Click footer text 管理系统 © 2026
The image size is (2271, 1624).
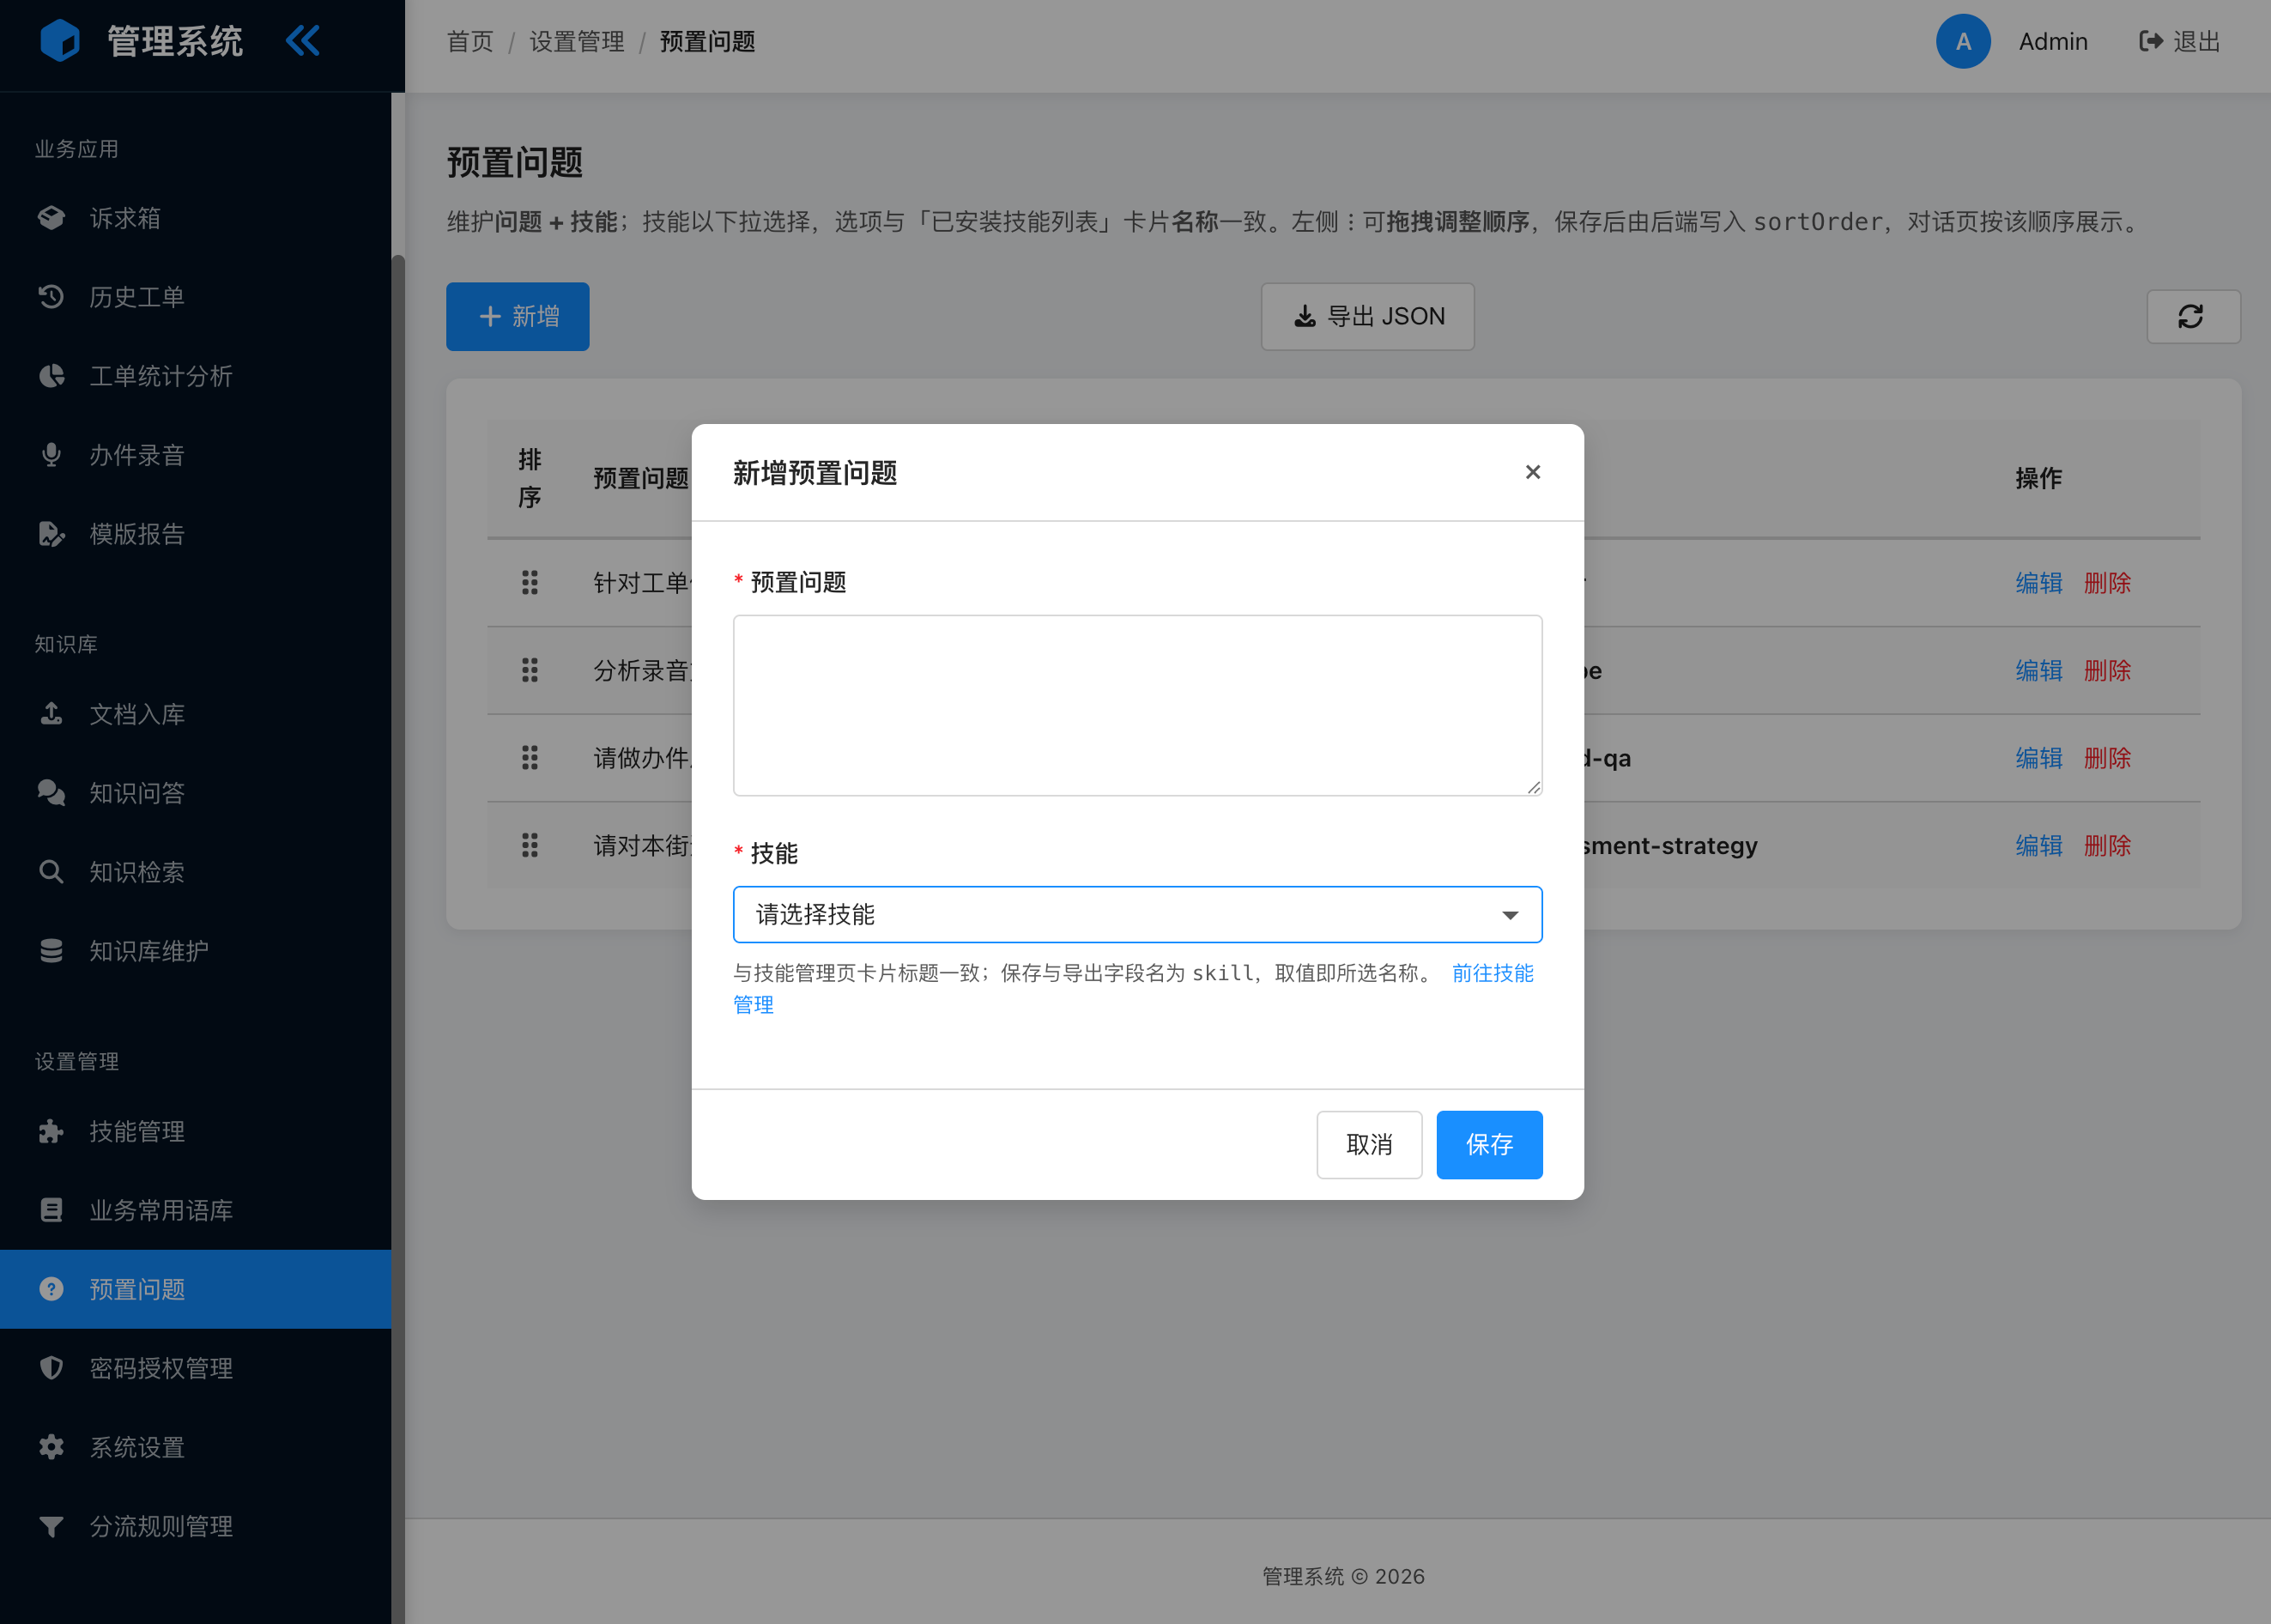click(1343, 1577)
